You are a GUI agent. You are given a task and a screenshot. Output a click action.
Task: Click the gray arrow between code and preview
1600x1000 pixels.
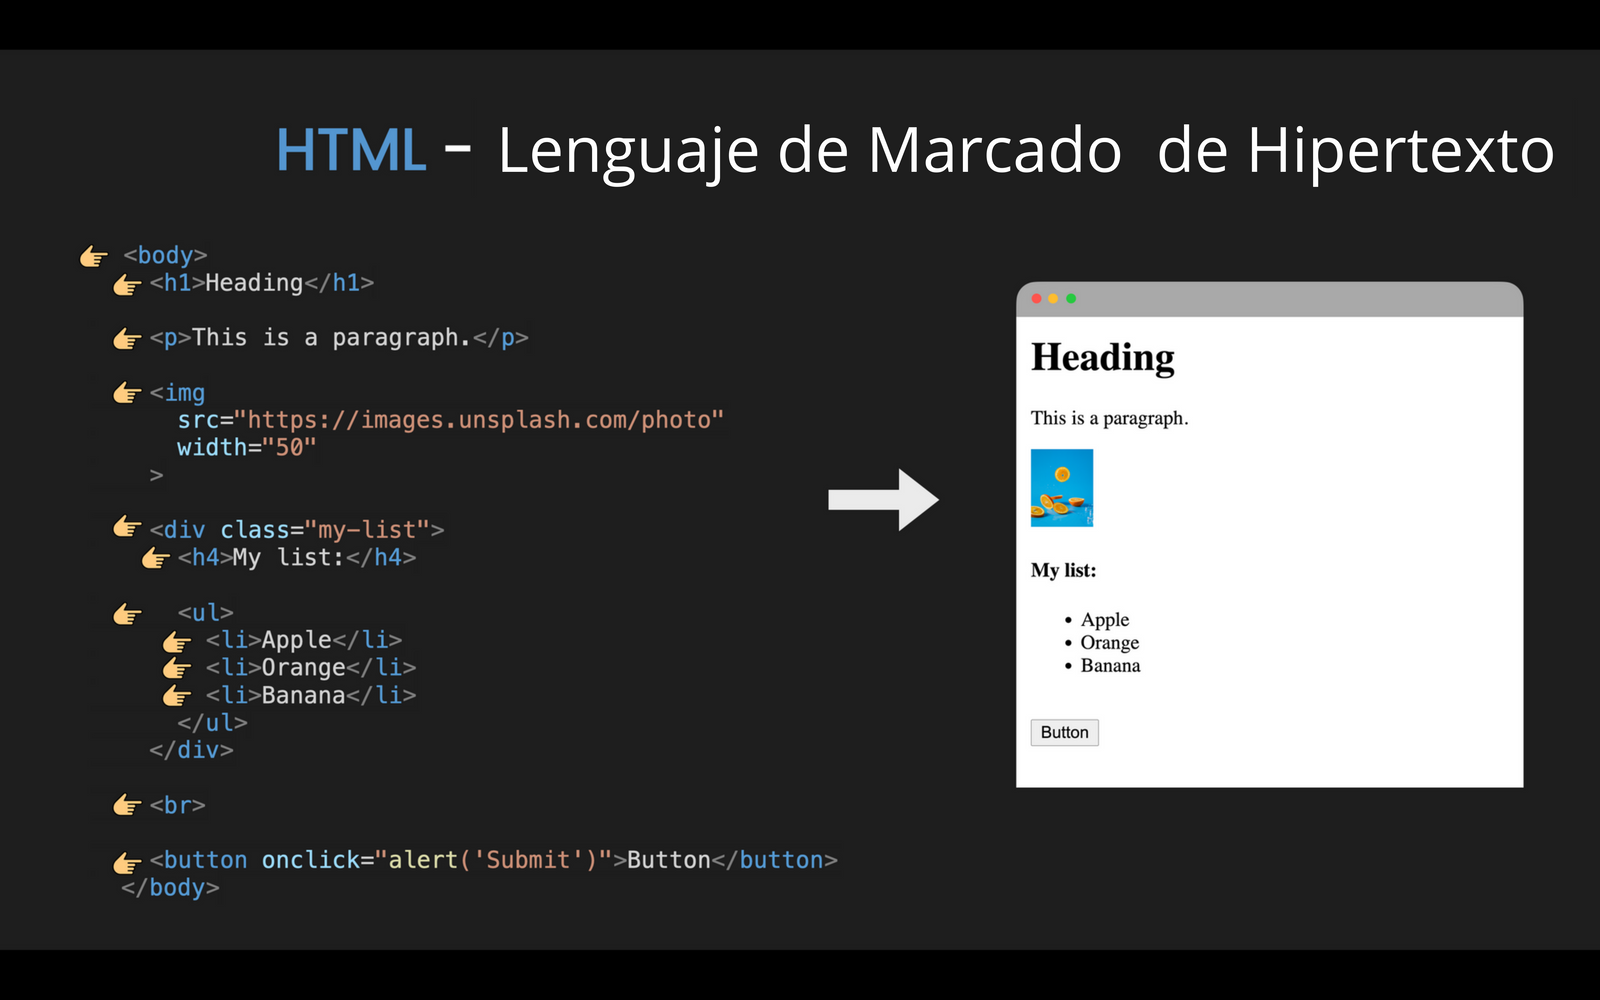885,501
